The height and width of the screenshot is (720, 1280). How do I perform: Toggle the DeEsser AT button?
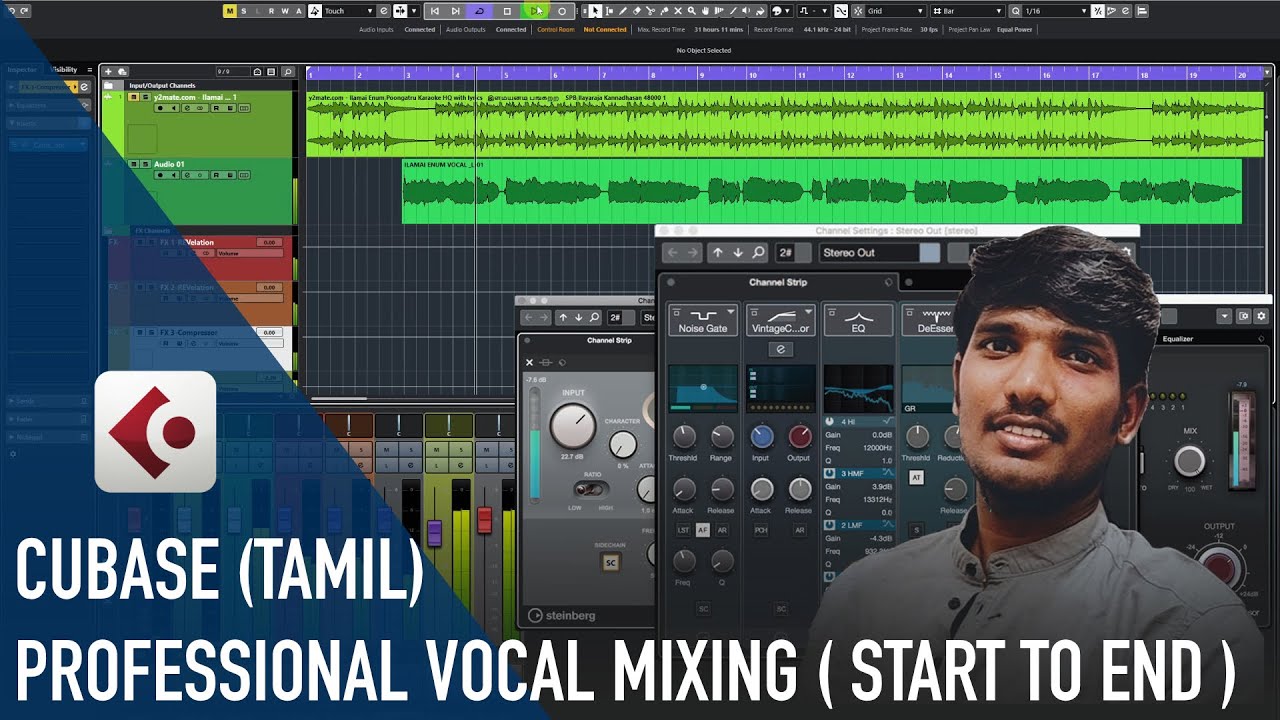(x=916, y=478)
